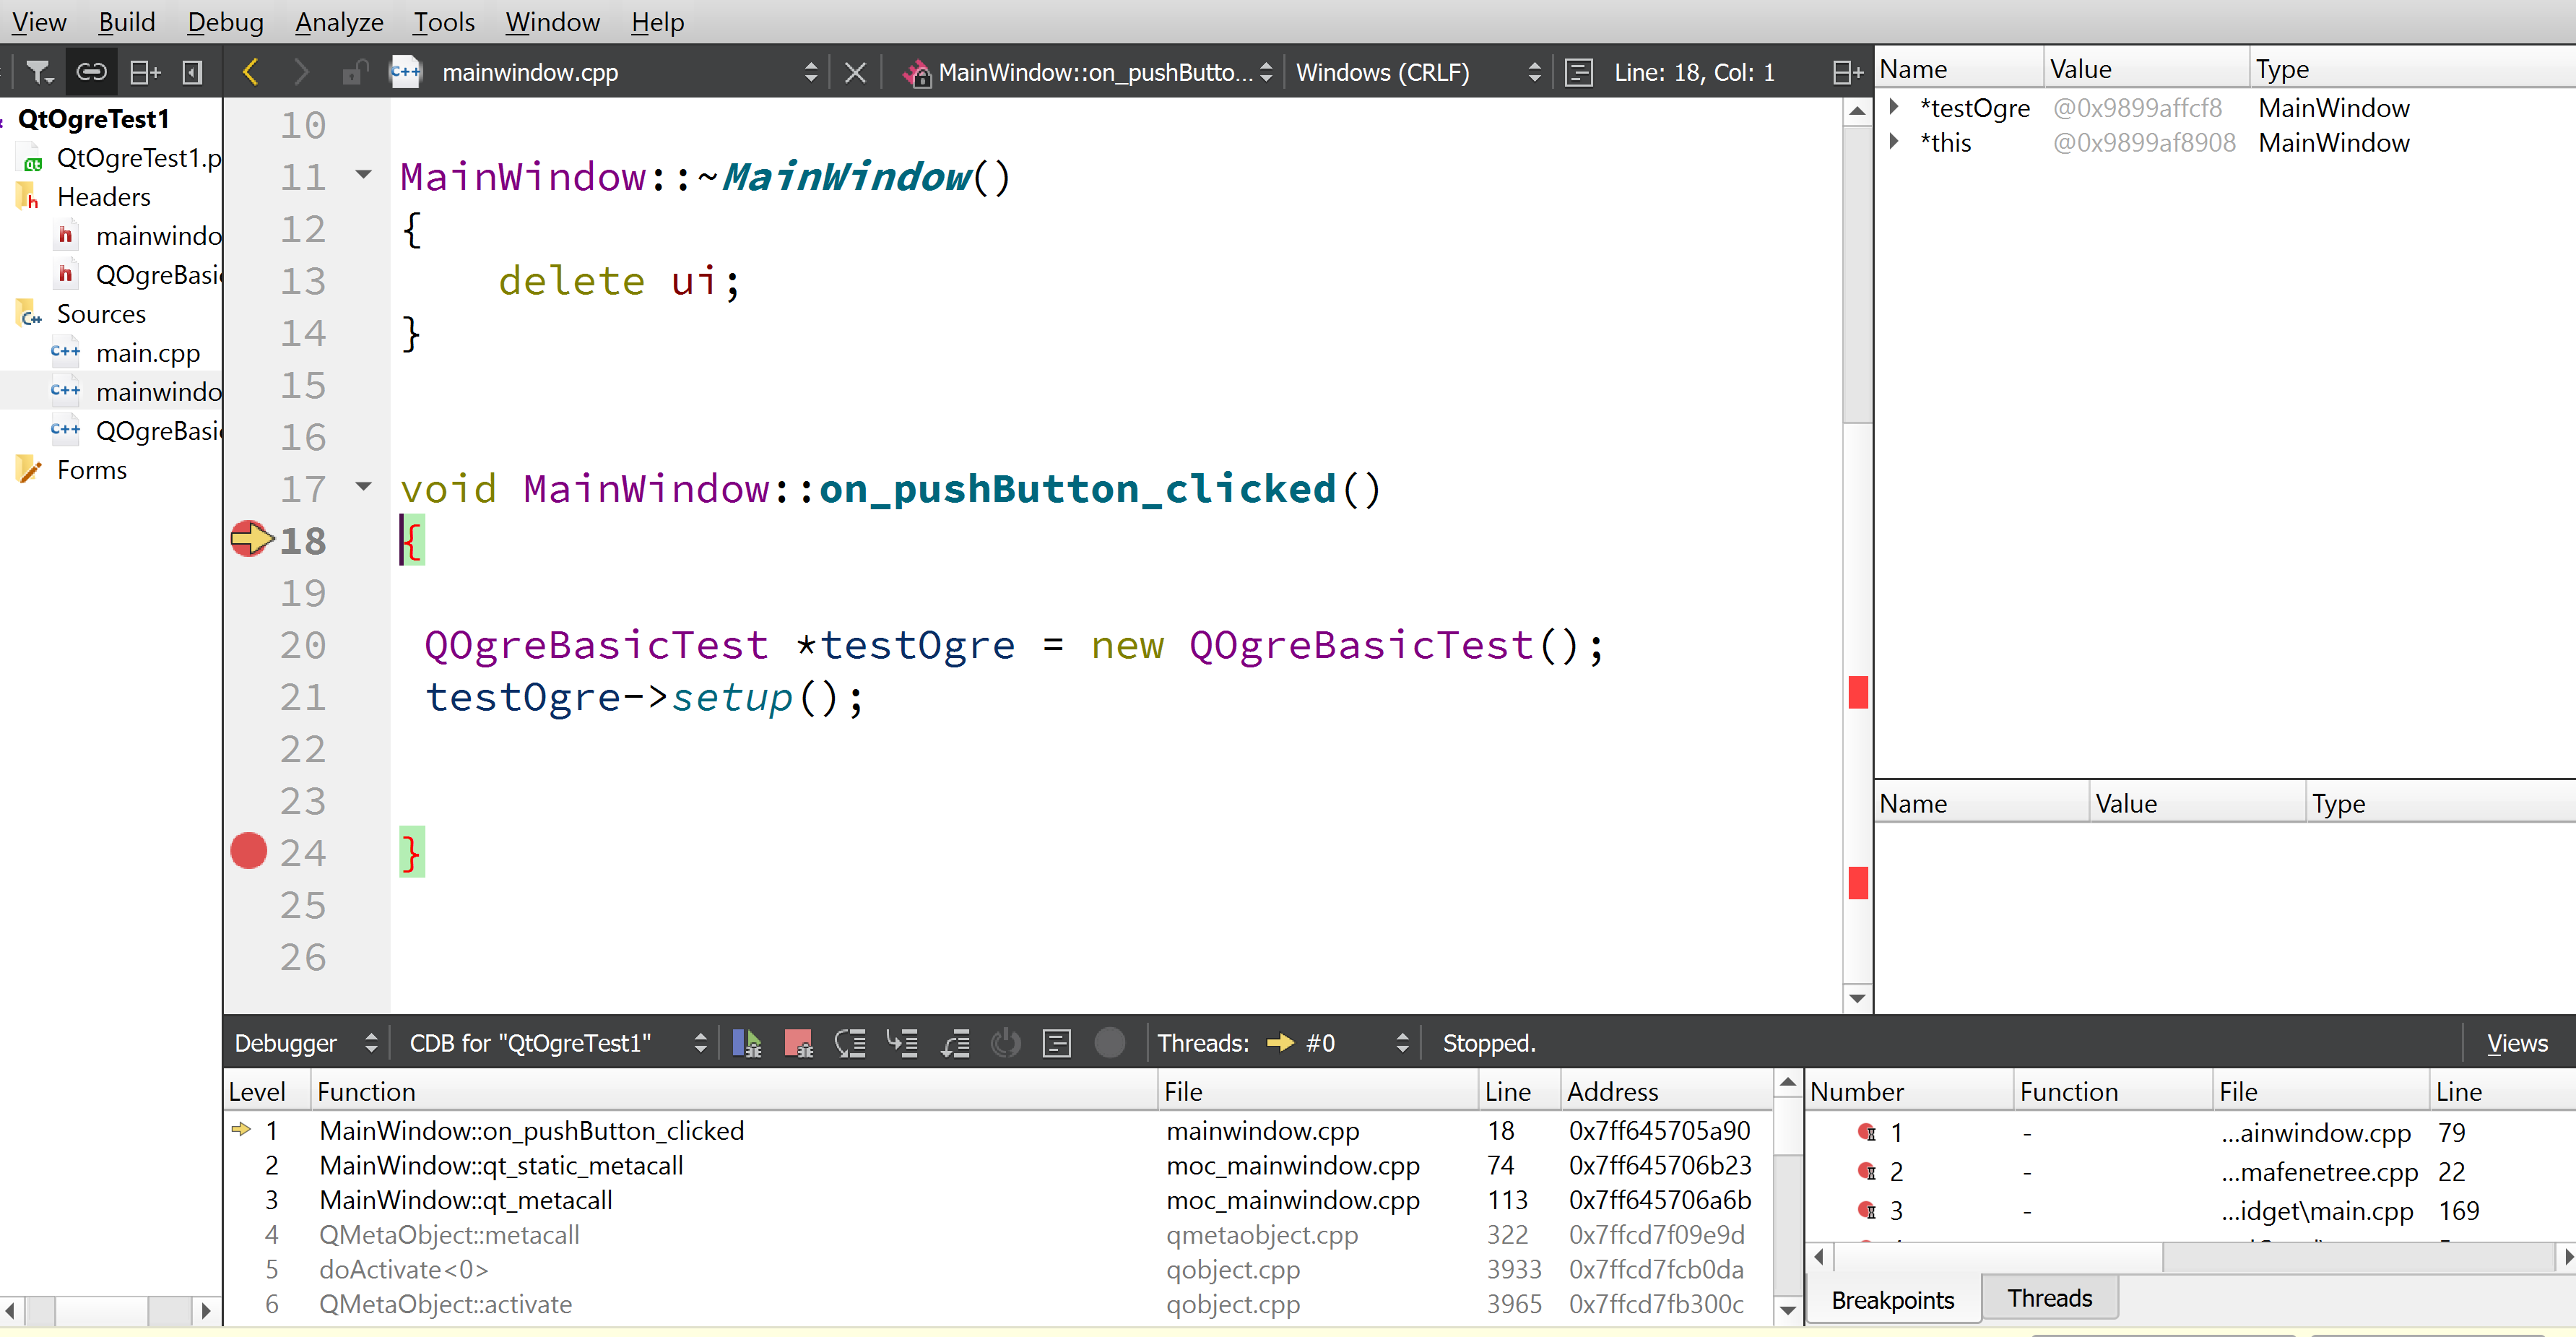Switch the Debugger output pane dropdown
The height and width of the screenshot is (1337, 2576).
click(x=305, y=1042)
